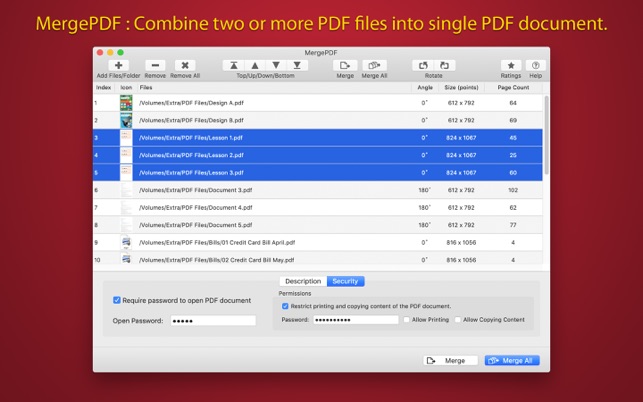This screenshot has width=643, height=402.
Task: Click the Merge All icon in the toolbar
Action: [x=374, y=65]
